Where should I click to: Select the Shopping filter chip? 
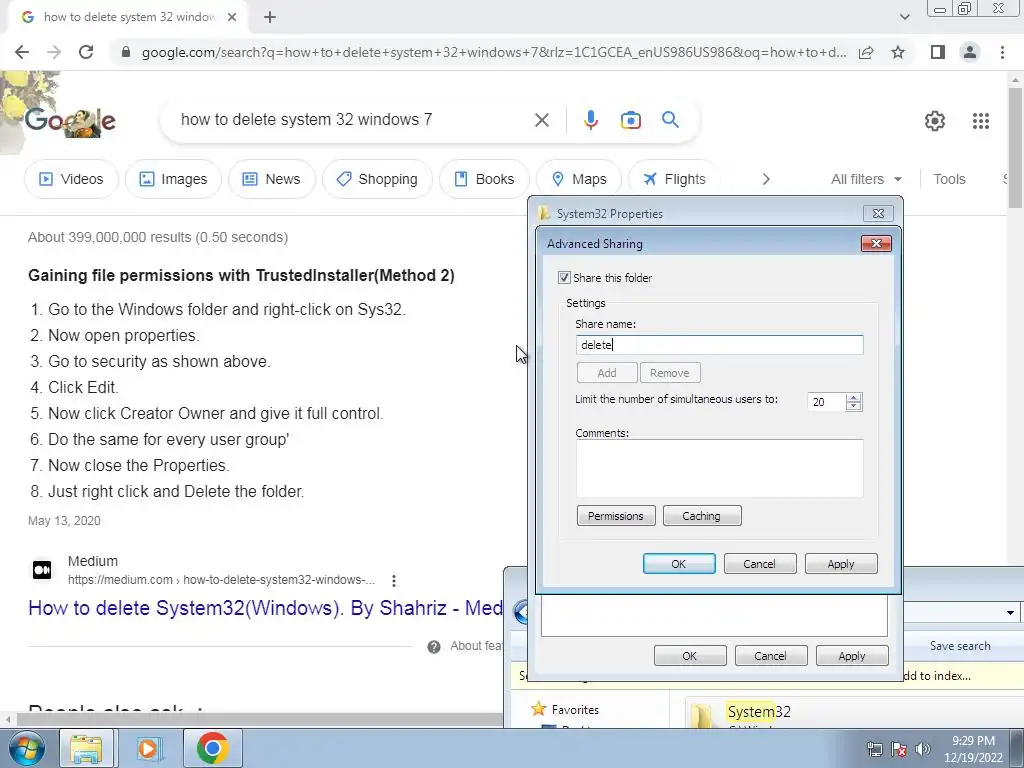(x=377, y=179)
